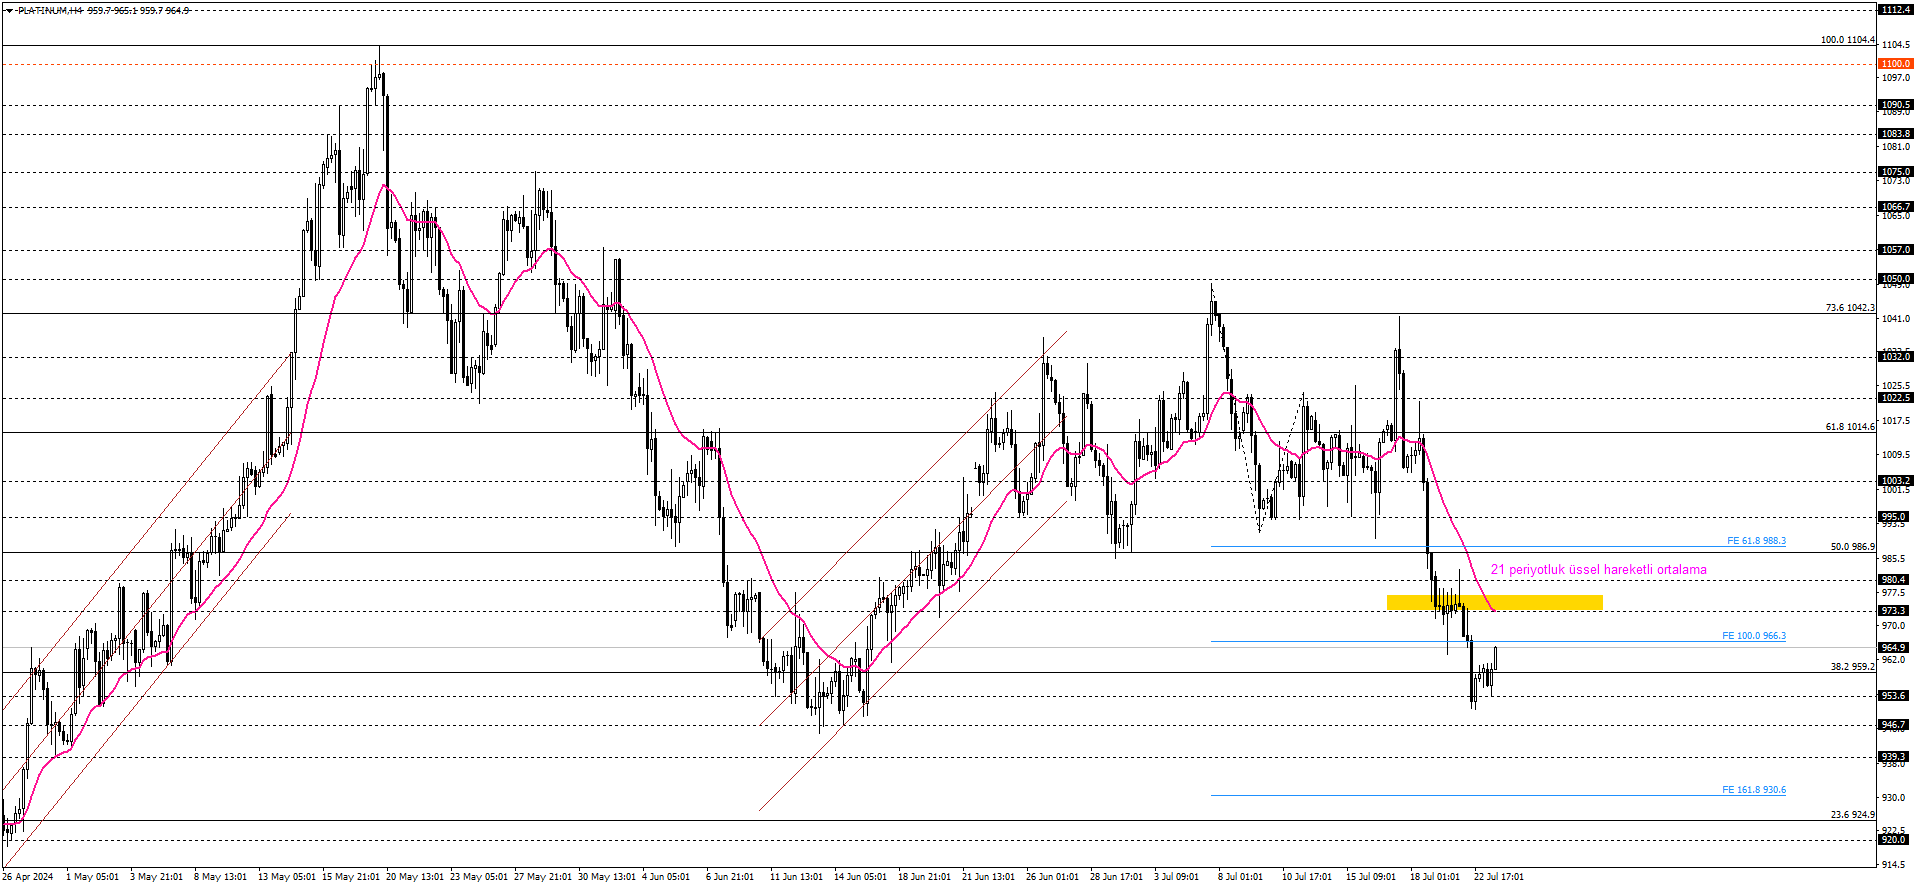Click the 973.3 price level tag

[x=1895, y=611]
